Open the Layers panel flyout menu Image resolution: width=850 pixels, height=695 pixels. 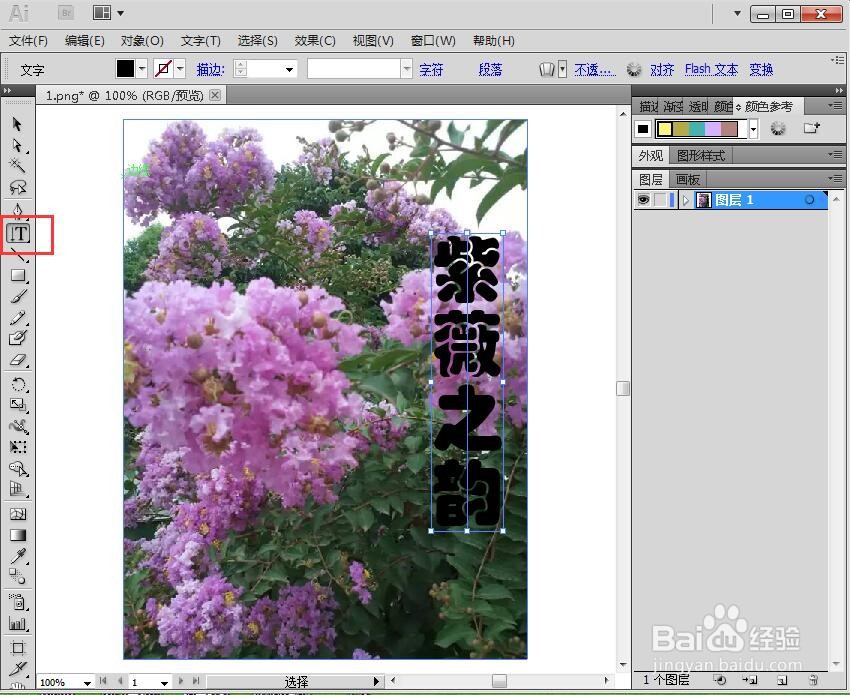coord(836,178)
